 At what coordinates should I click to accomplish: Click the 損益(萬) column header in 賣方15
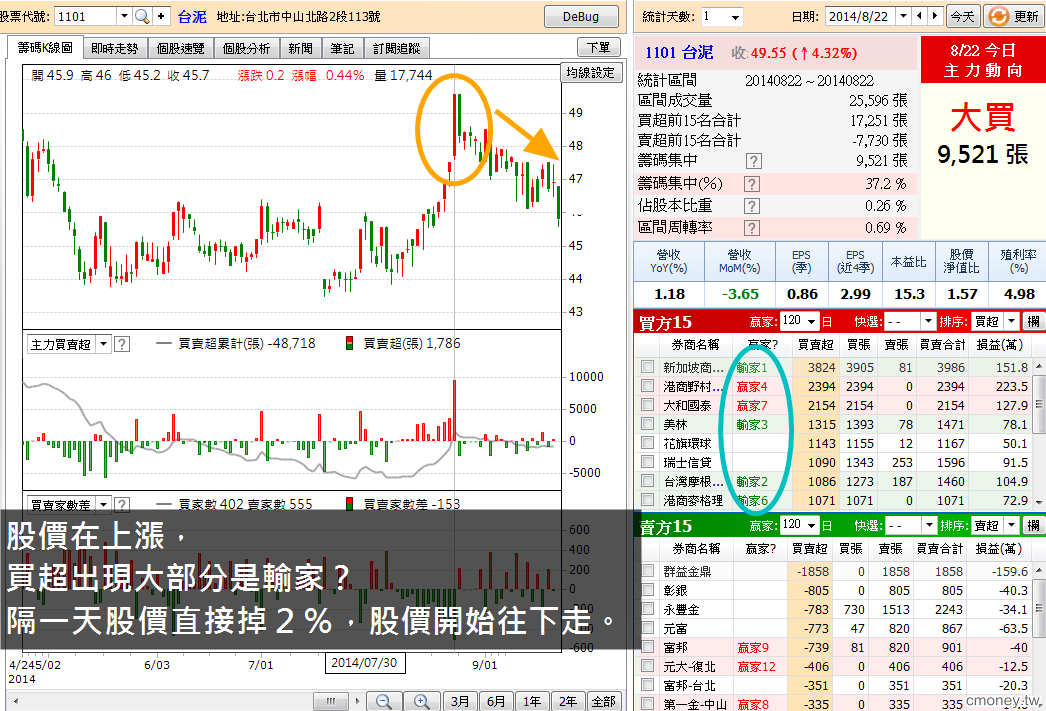point(999,548)
